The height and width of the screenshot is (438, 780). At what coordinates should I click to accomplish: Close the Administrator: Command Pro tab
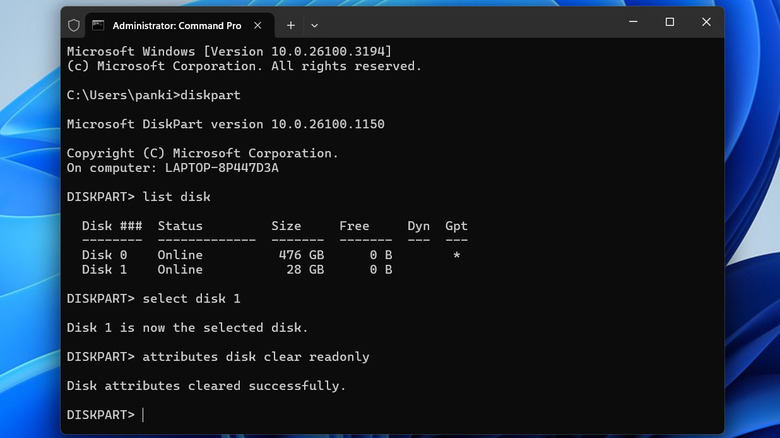[258, 25]
